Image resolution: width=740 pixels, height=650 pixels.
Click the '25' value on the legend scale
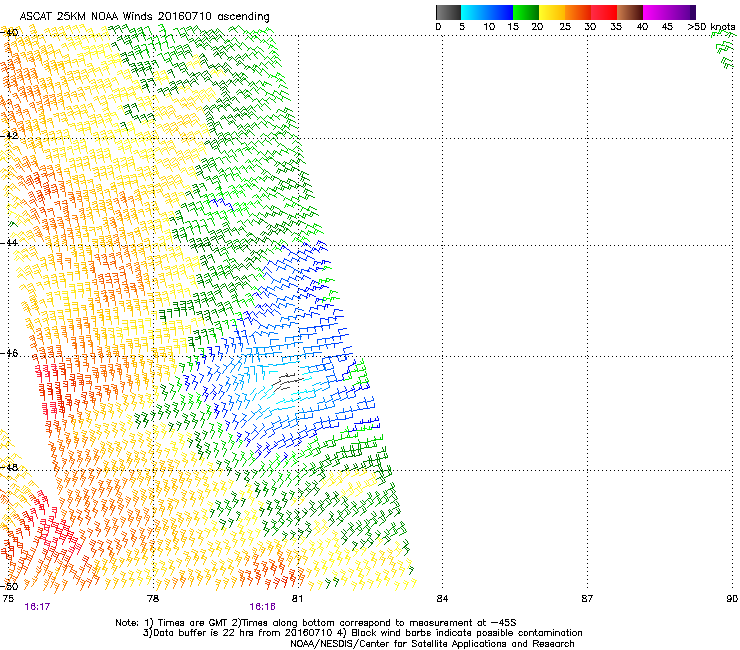coord(565,27)
